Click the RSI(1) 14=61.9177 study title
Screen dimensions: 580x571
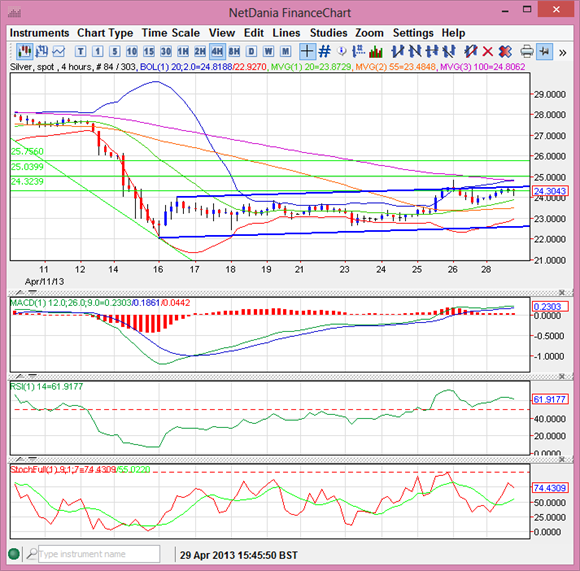tap(47, 386)
